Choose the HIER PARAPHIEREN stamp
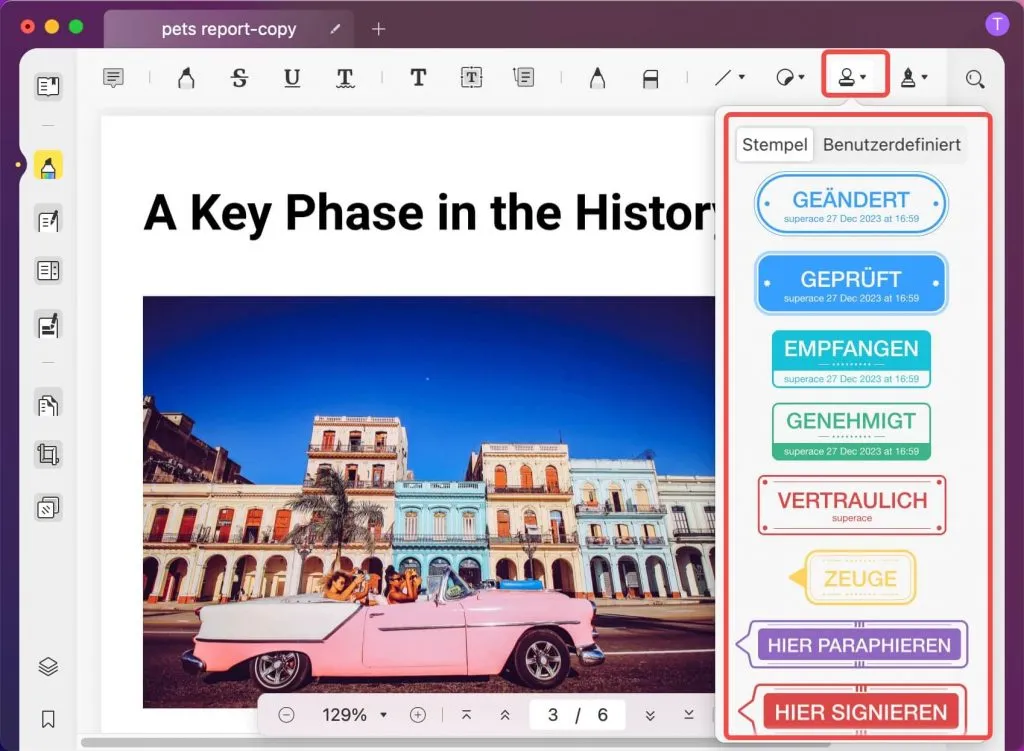This screenshot has height=751, width=1024. [852, 645]
